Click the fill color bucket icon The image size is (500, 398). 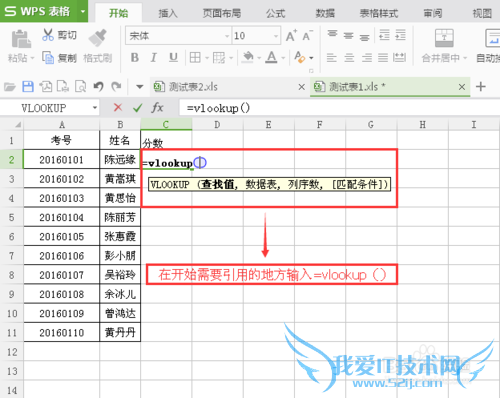248,58
